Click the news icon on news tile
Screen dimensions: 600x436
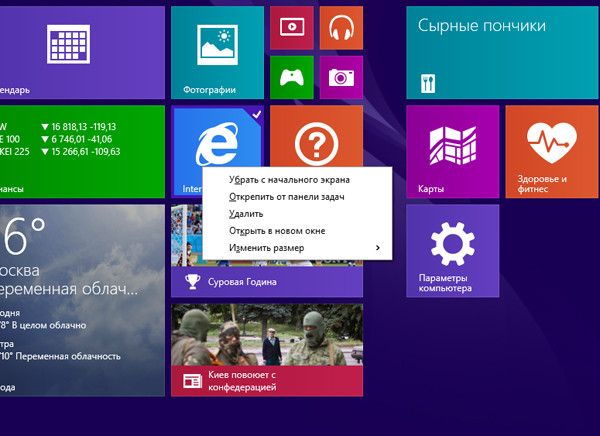tap(192, 381)
